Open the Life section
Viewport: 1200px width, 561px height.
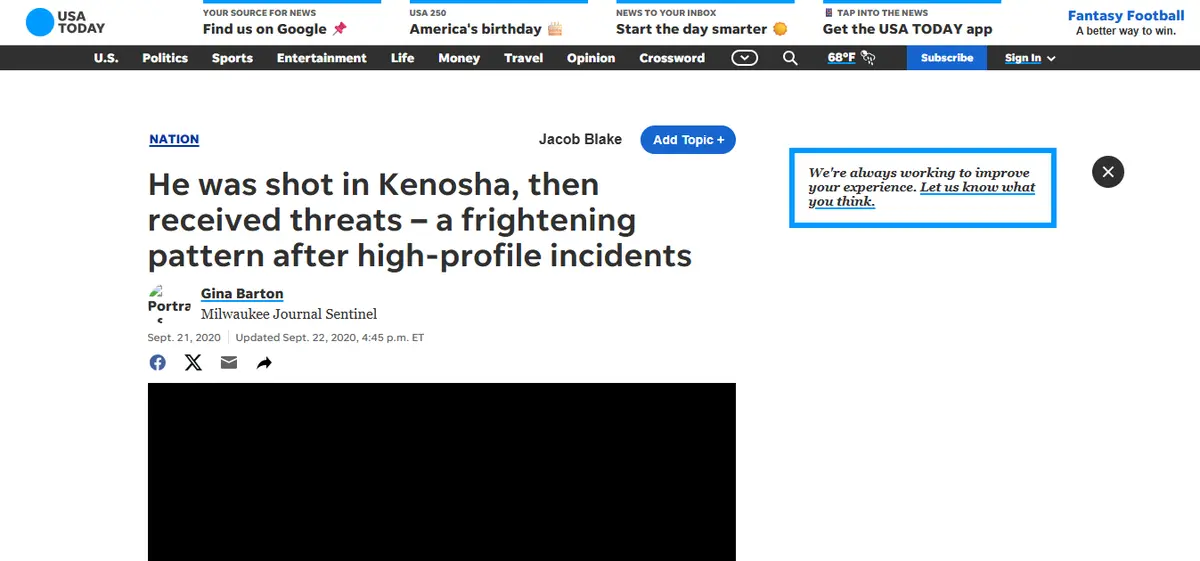[x=402, y=58]
